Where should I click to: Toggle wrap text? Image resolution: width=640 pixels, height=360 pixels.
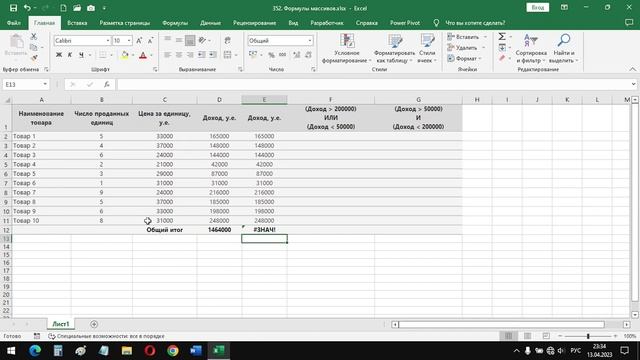coord(228,40)
